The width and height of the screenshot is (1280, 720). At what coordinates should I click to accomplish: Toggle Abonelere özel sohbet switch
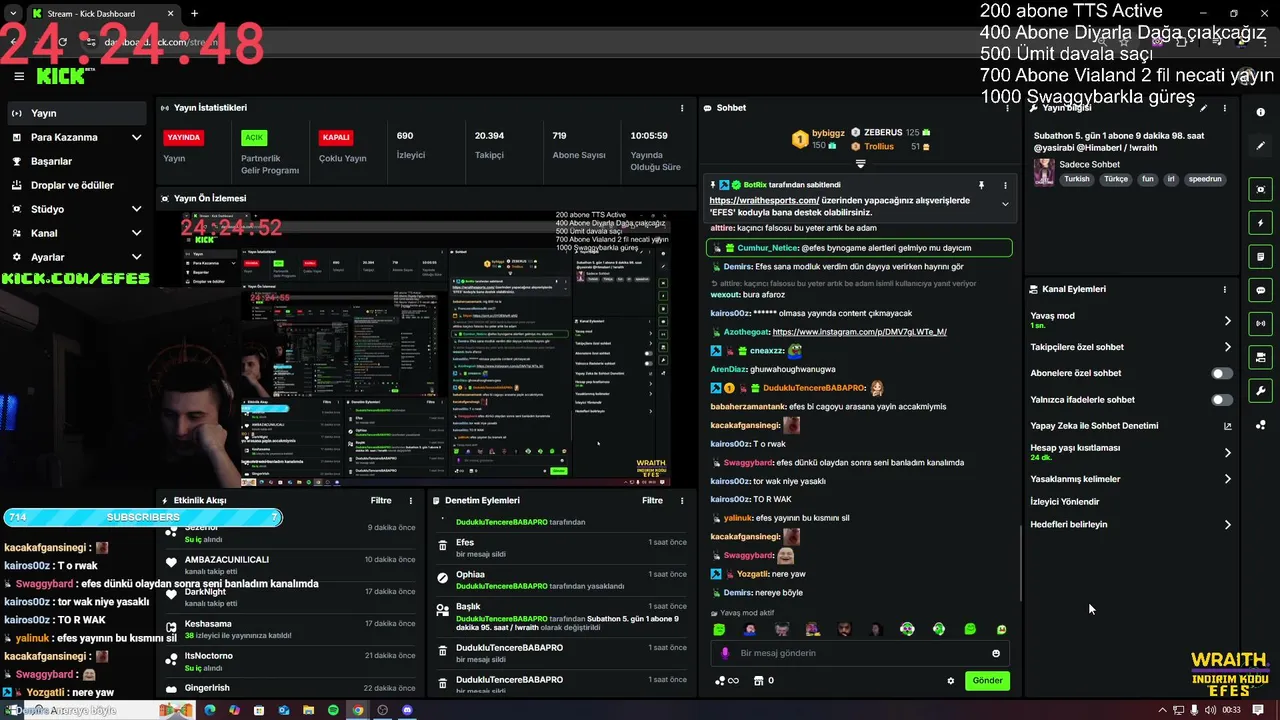click(1222, 373)
